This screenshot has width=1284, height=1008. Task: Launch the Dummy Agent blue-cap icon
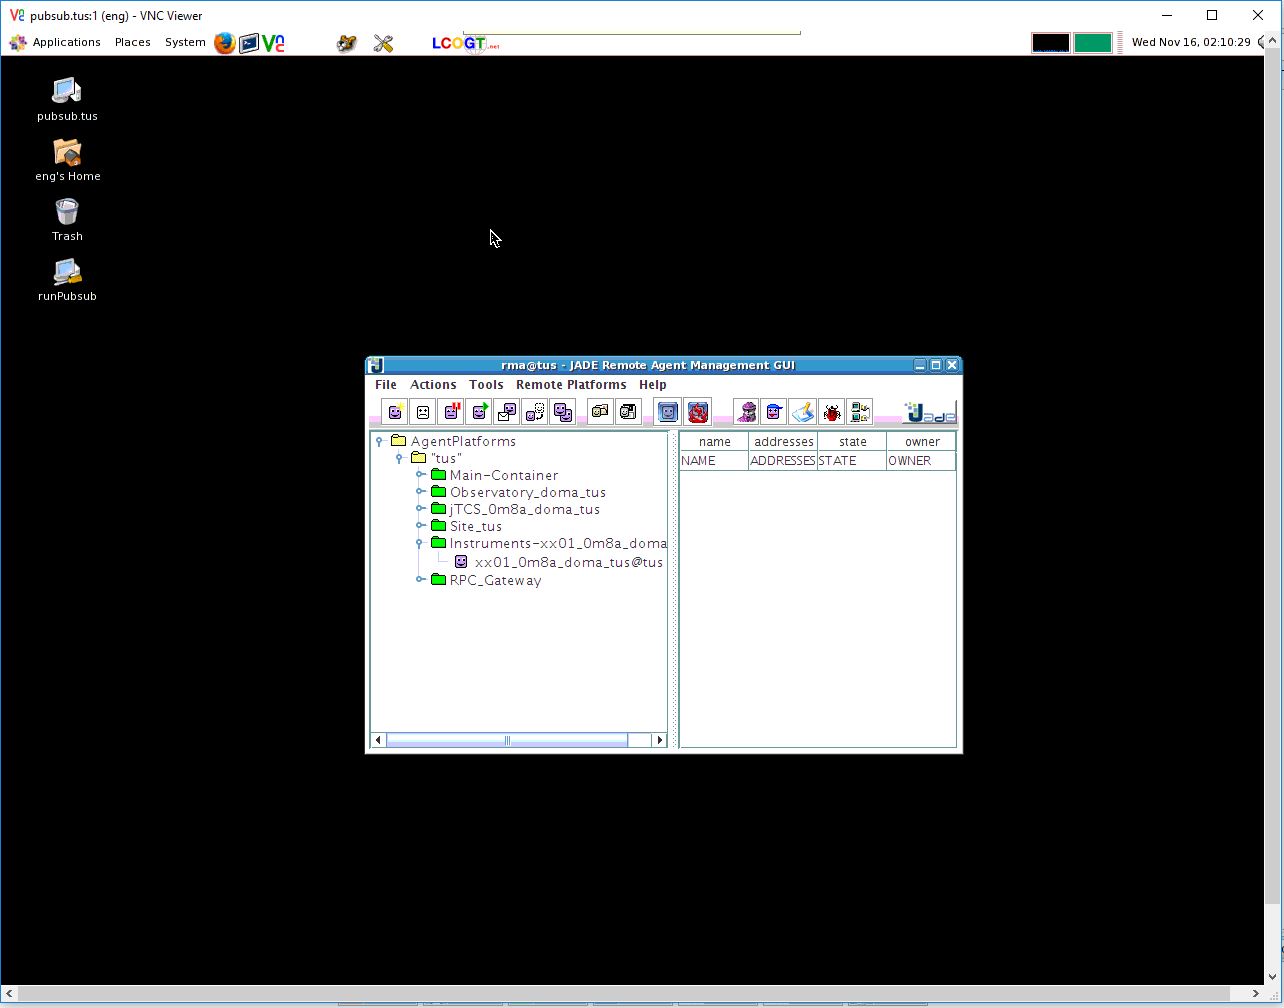click(774, 412)
